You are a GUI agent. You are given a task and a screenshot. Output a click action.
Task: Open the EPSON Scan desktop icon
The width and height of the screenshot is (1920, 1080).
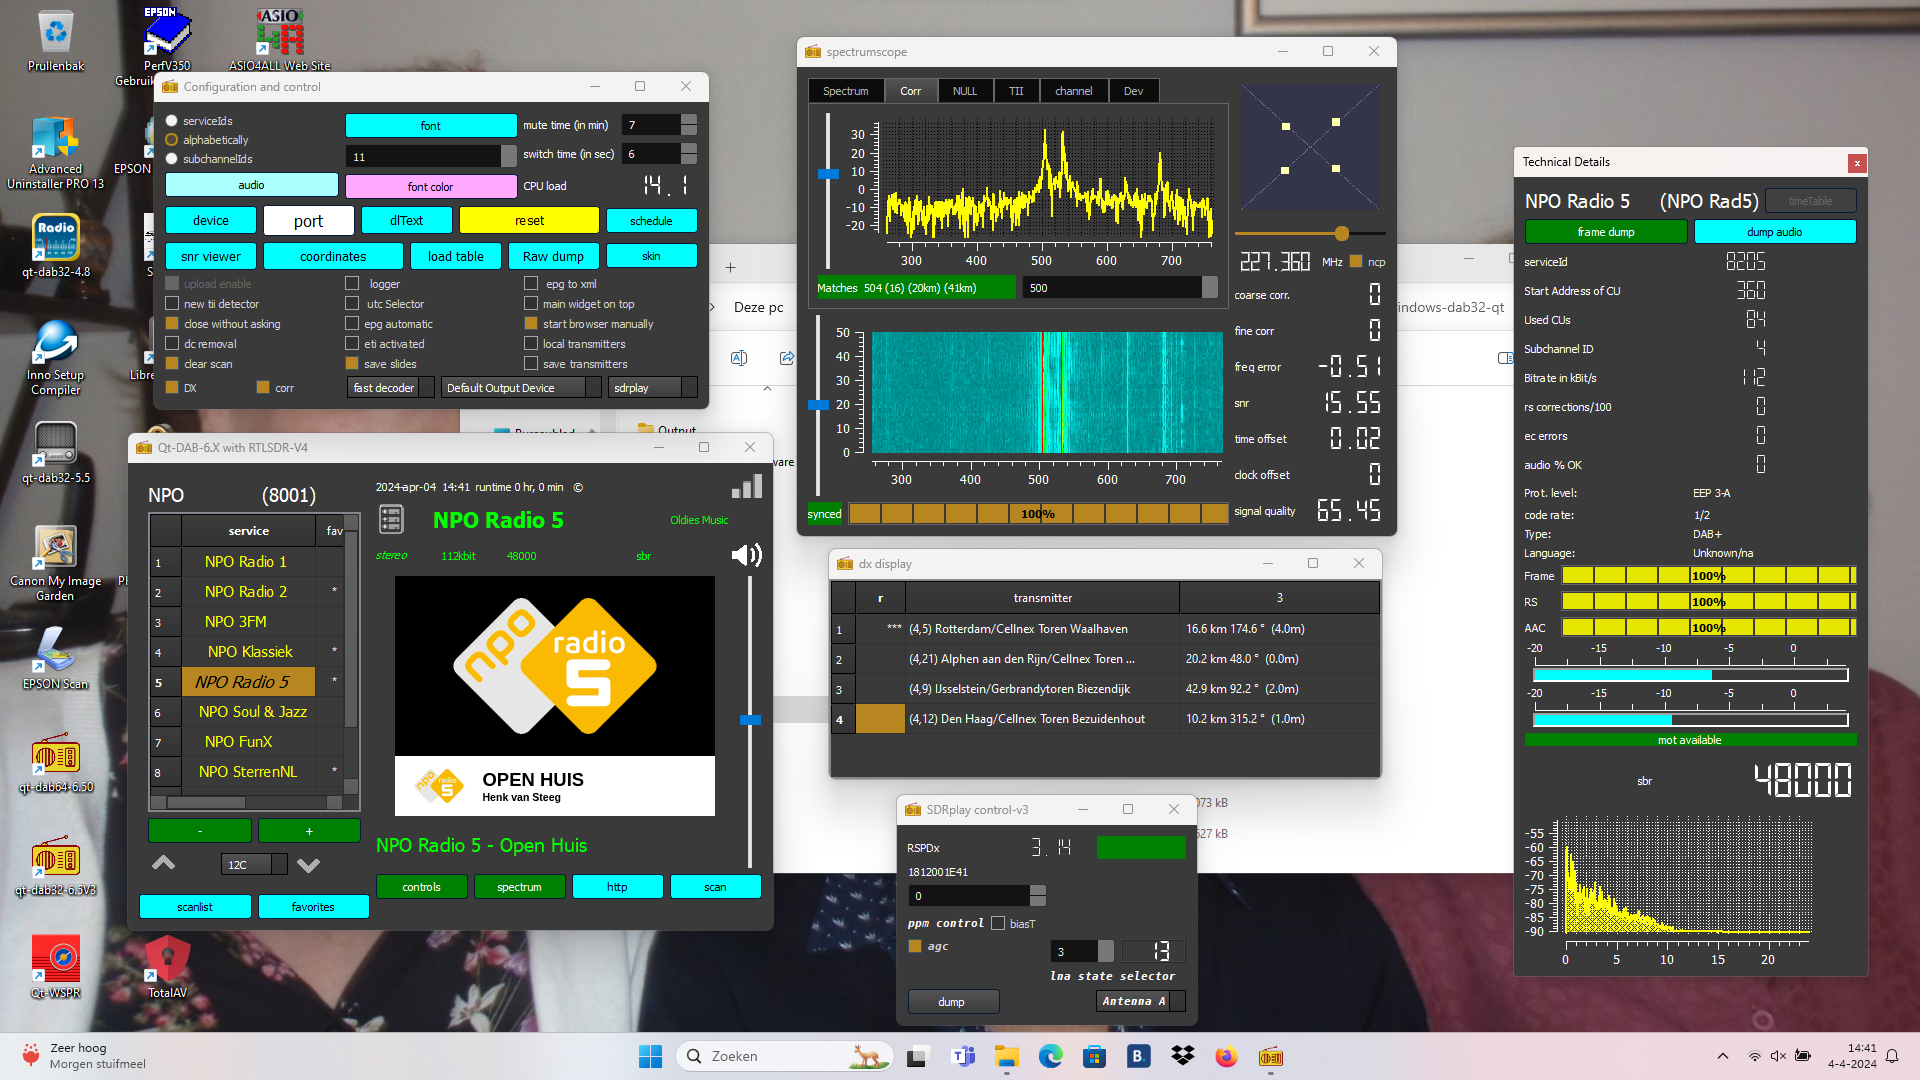[x=56, y=657]
